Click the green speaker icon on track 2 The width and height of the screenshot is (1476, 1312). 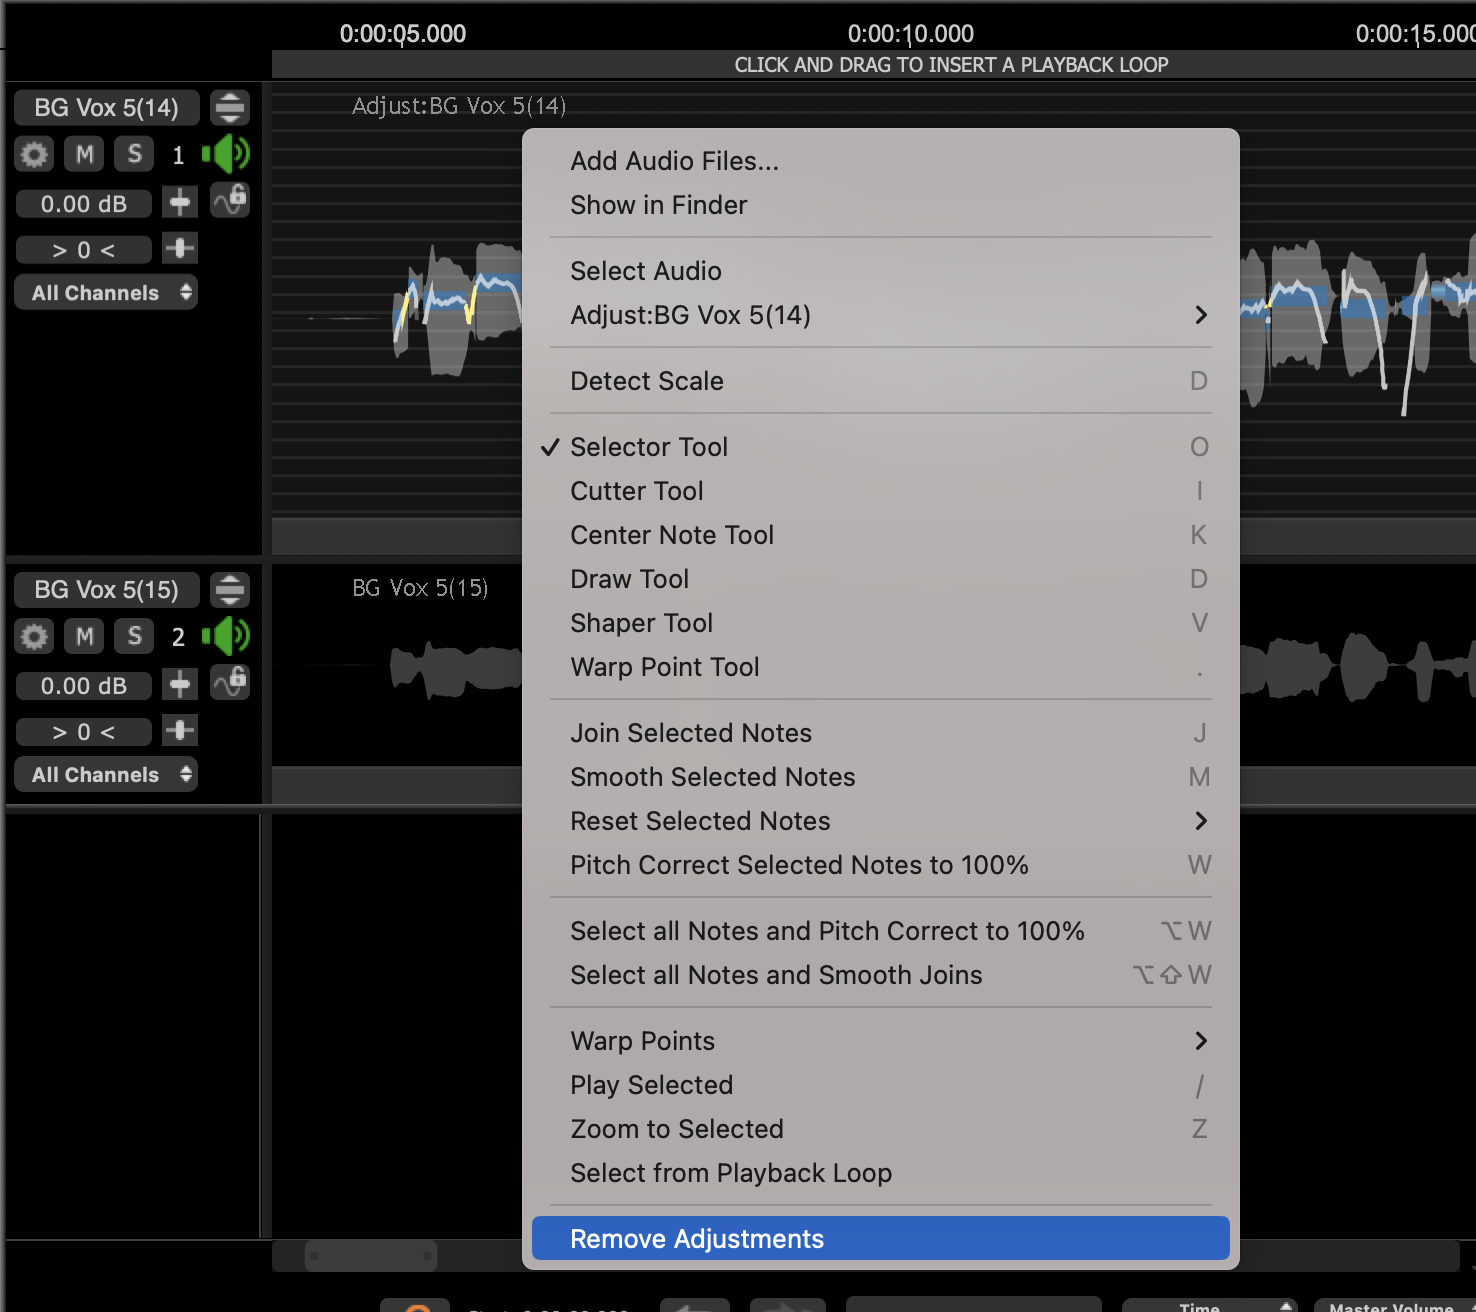[225, 636]
